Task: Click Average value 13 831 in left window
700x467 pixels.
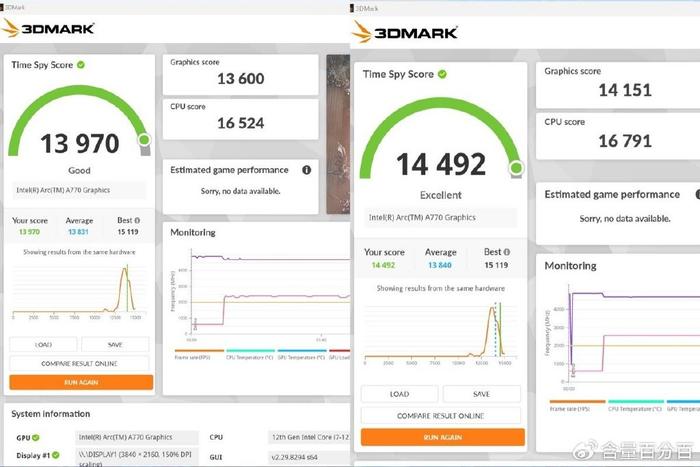Action: click(78, 232)
